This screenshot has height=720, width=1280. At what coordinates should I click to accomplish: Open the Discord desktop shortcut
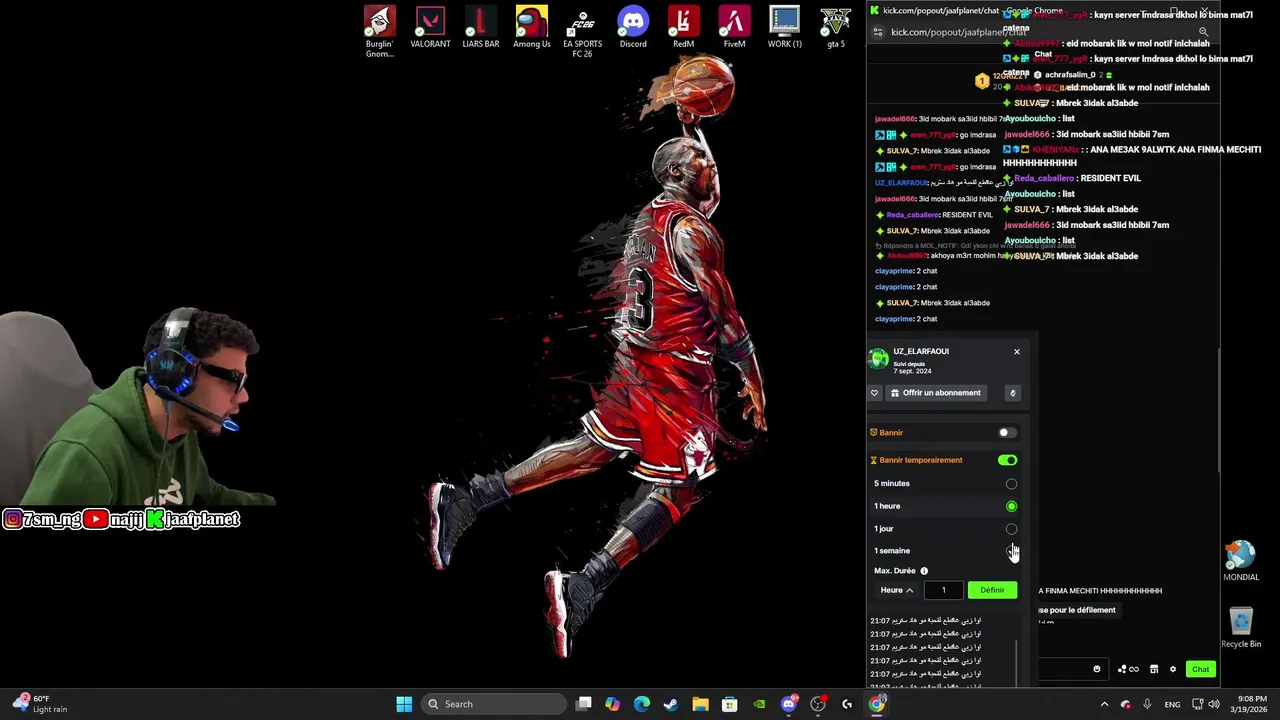633,28
